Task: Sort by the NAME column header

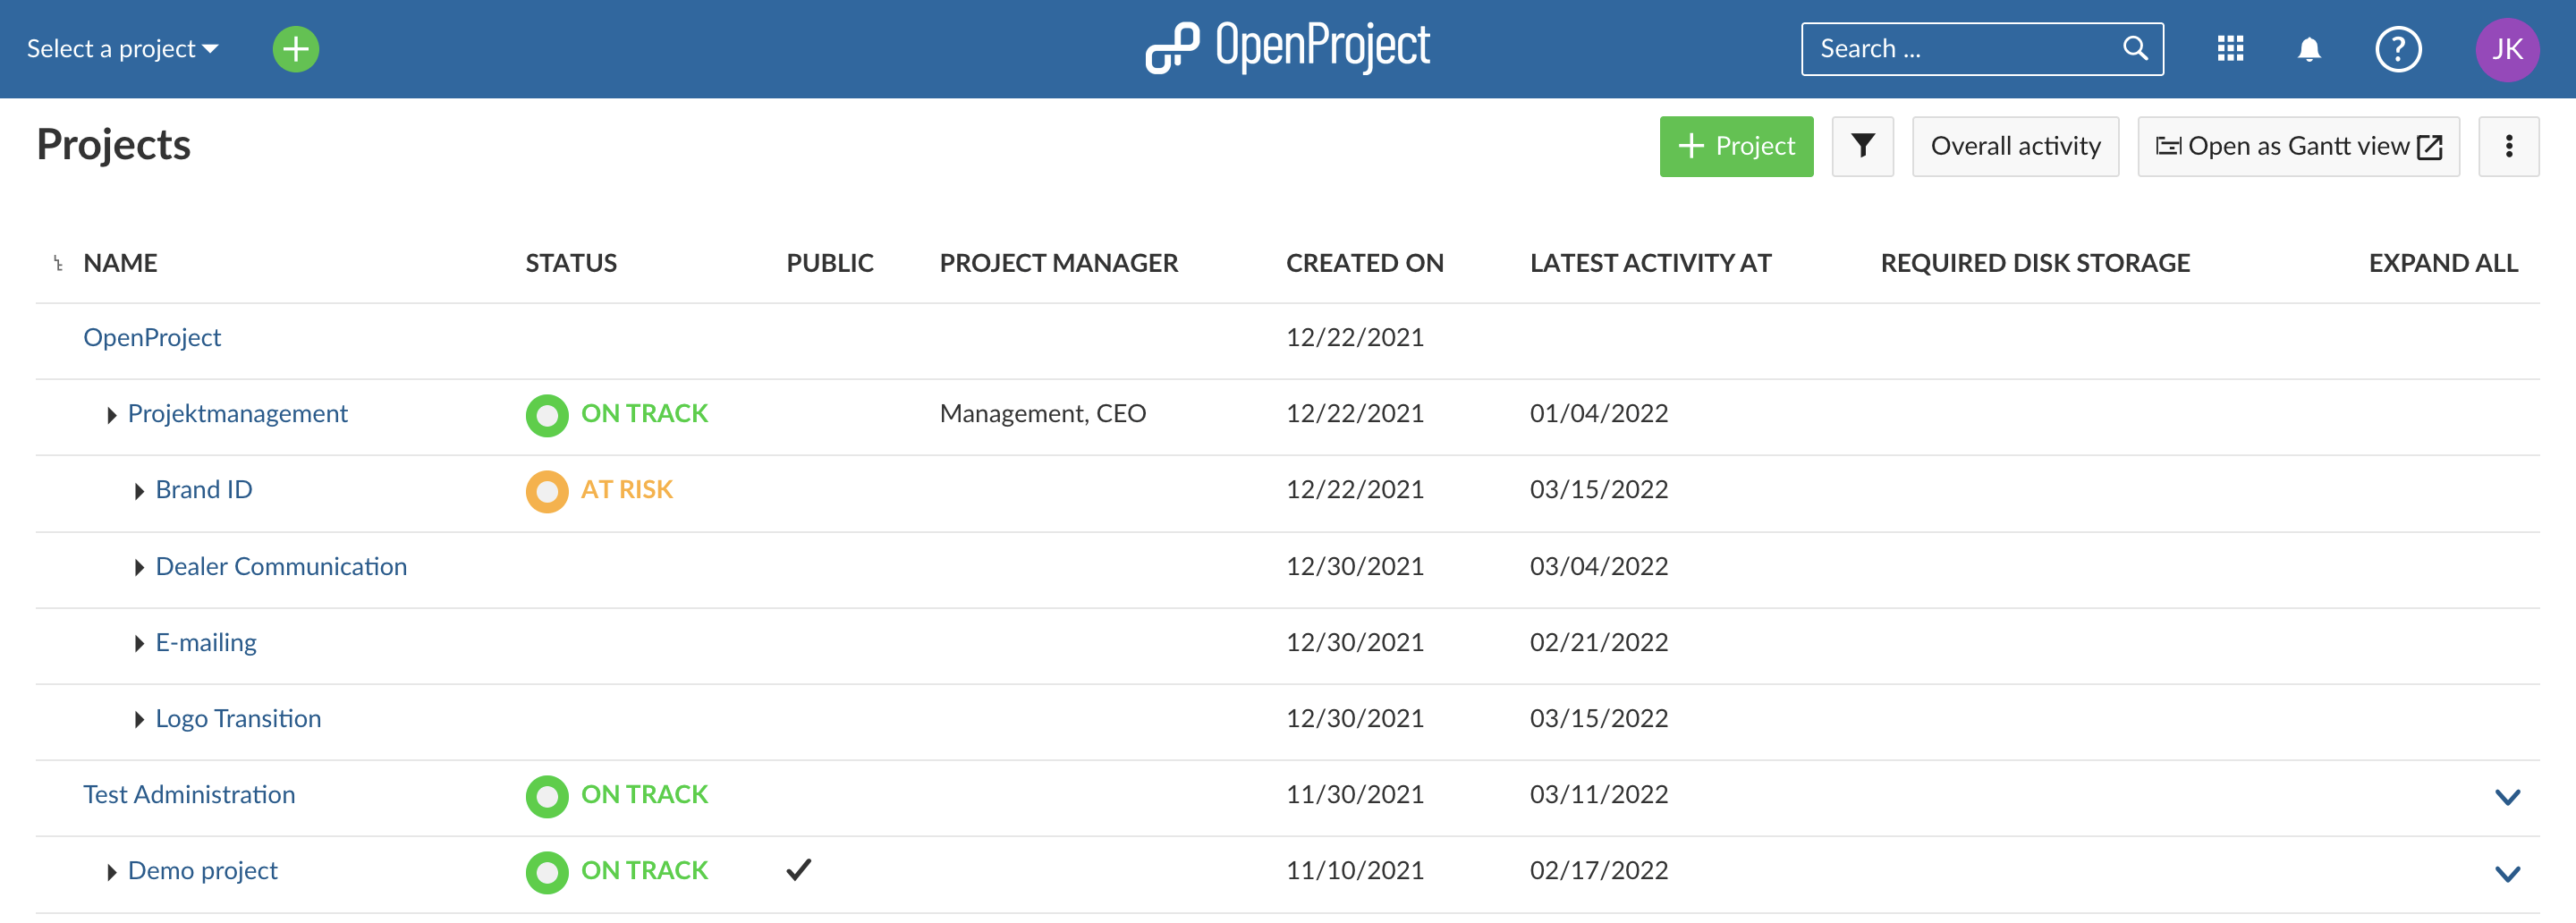Action: click(120, 263)
